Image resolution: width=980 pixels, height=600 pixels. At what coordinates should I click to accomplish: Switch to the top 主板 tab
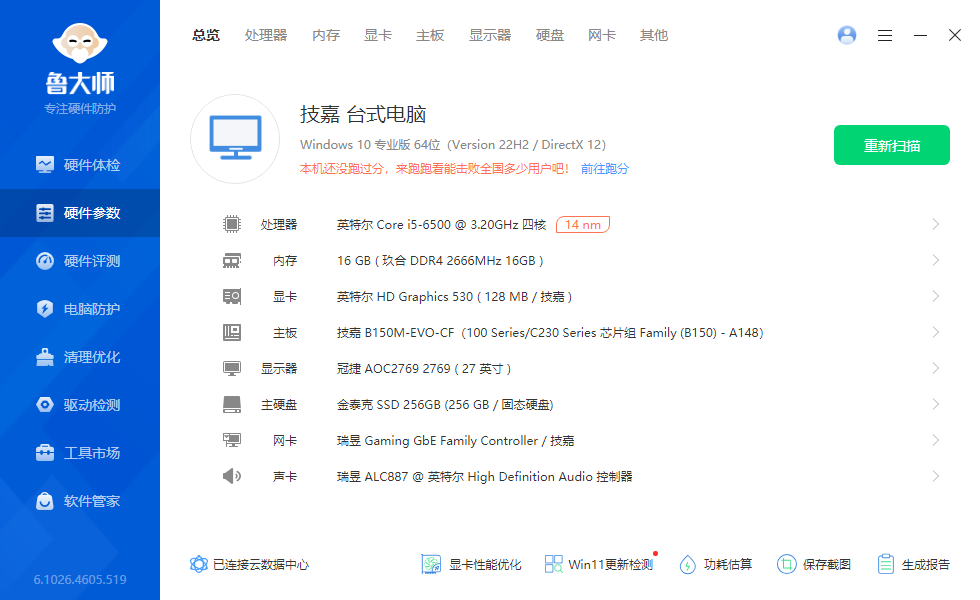tap(430, 36)
